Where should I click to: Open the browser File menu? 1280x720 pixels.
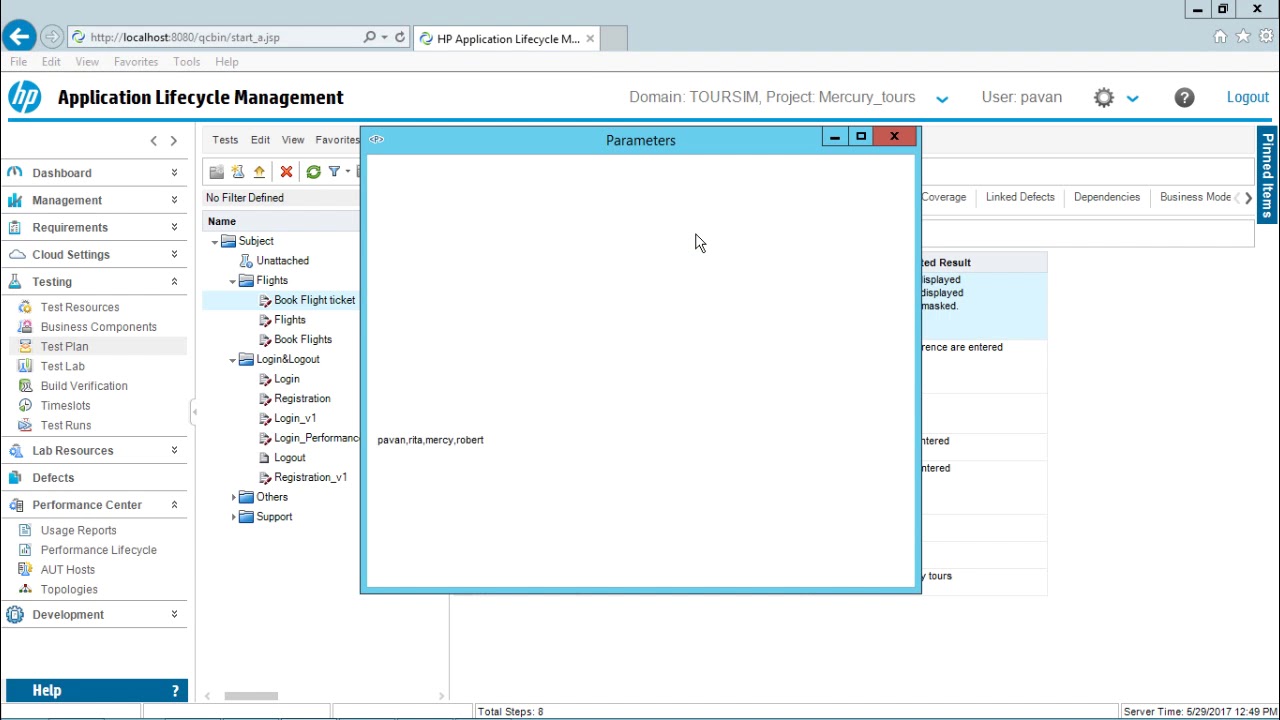pos(19,62)
